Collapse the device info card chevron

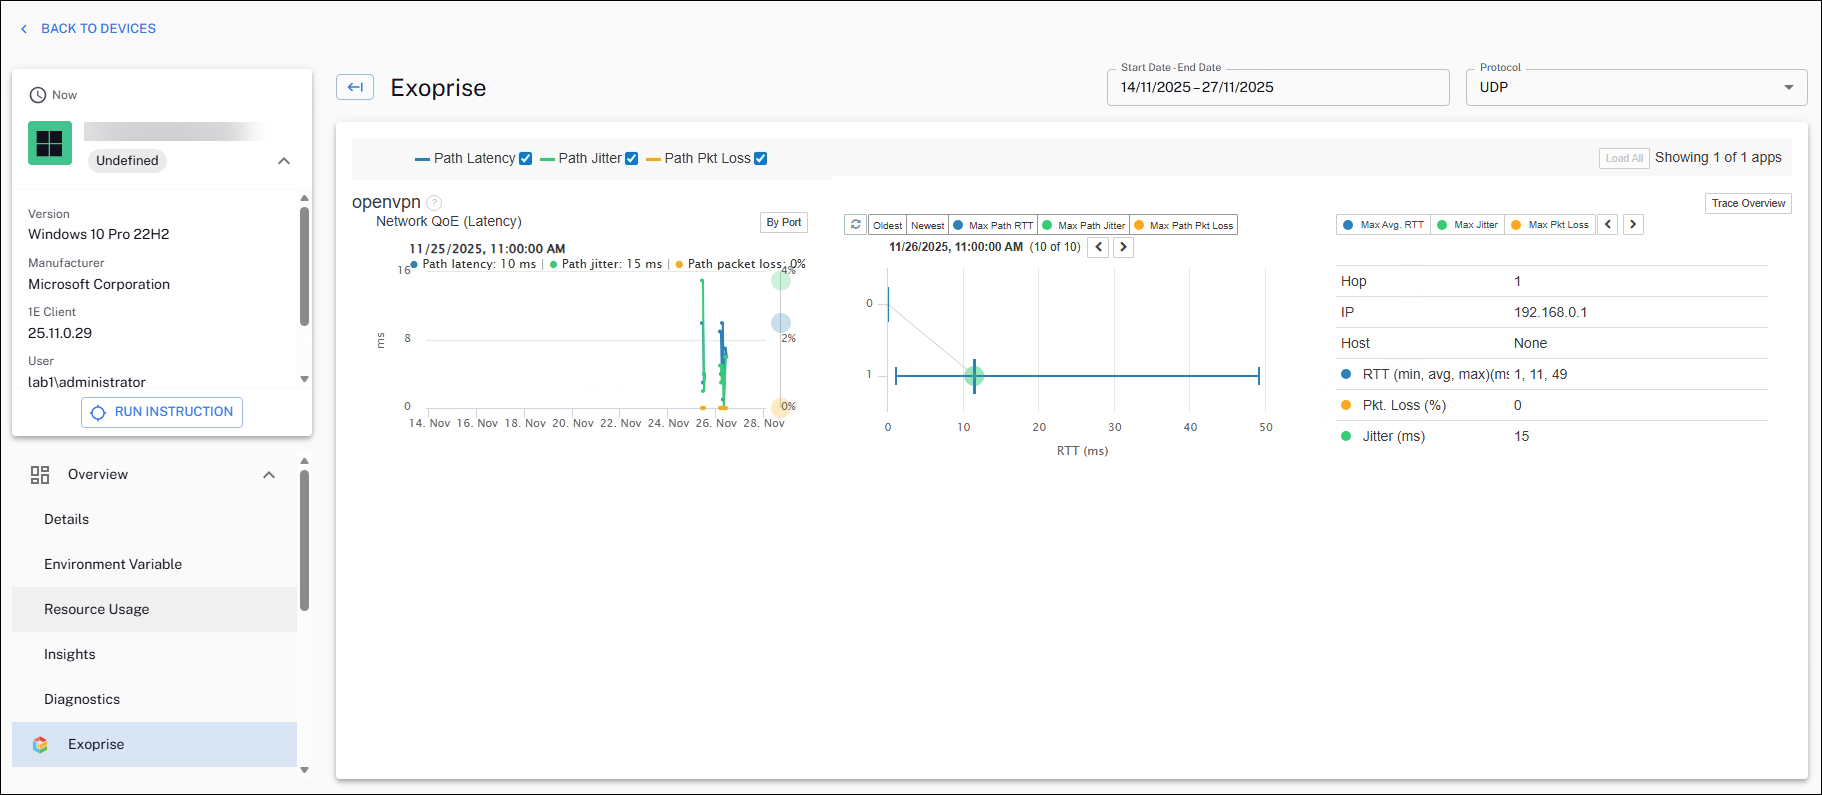coord(284,161)
